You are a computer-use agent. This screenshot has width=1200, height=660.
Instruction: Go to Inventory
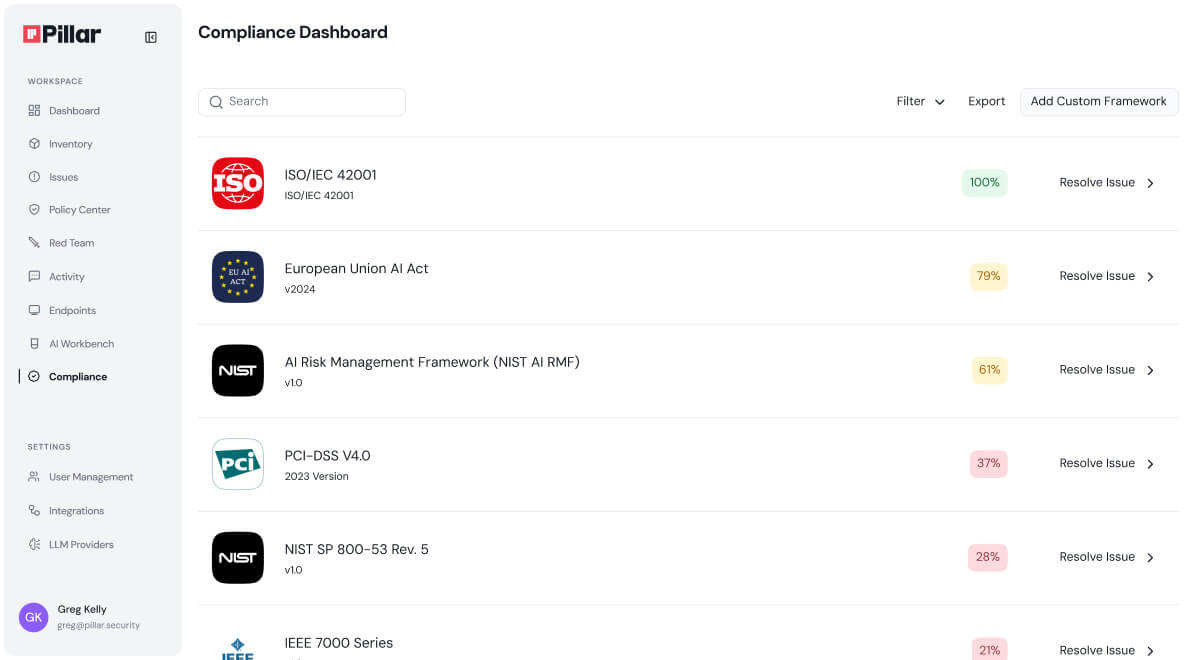(71, 144)
